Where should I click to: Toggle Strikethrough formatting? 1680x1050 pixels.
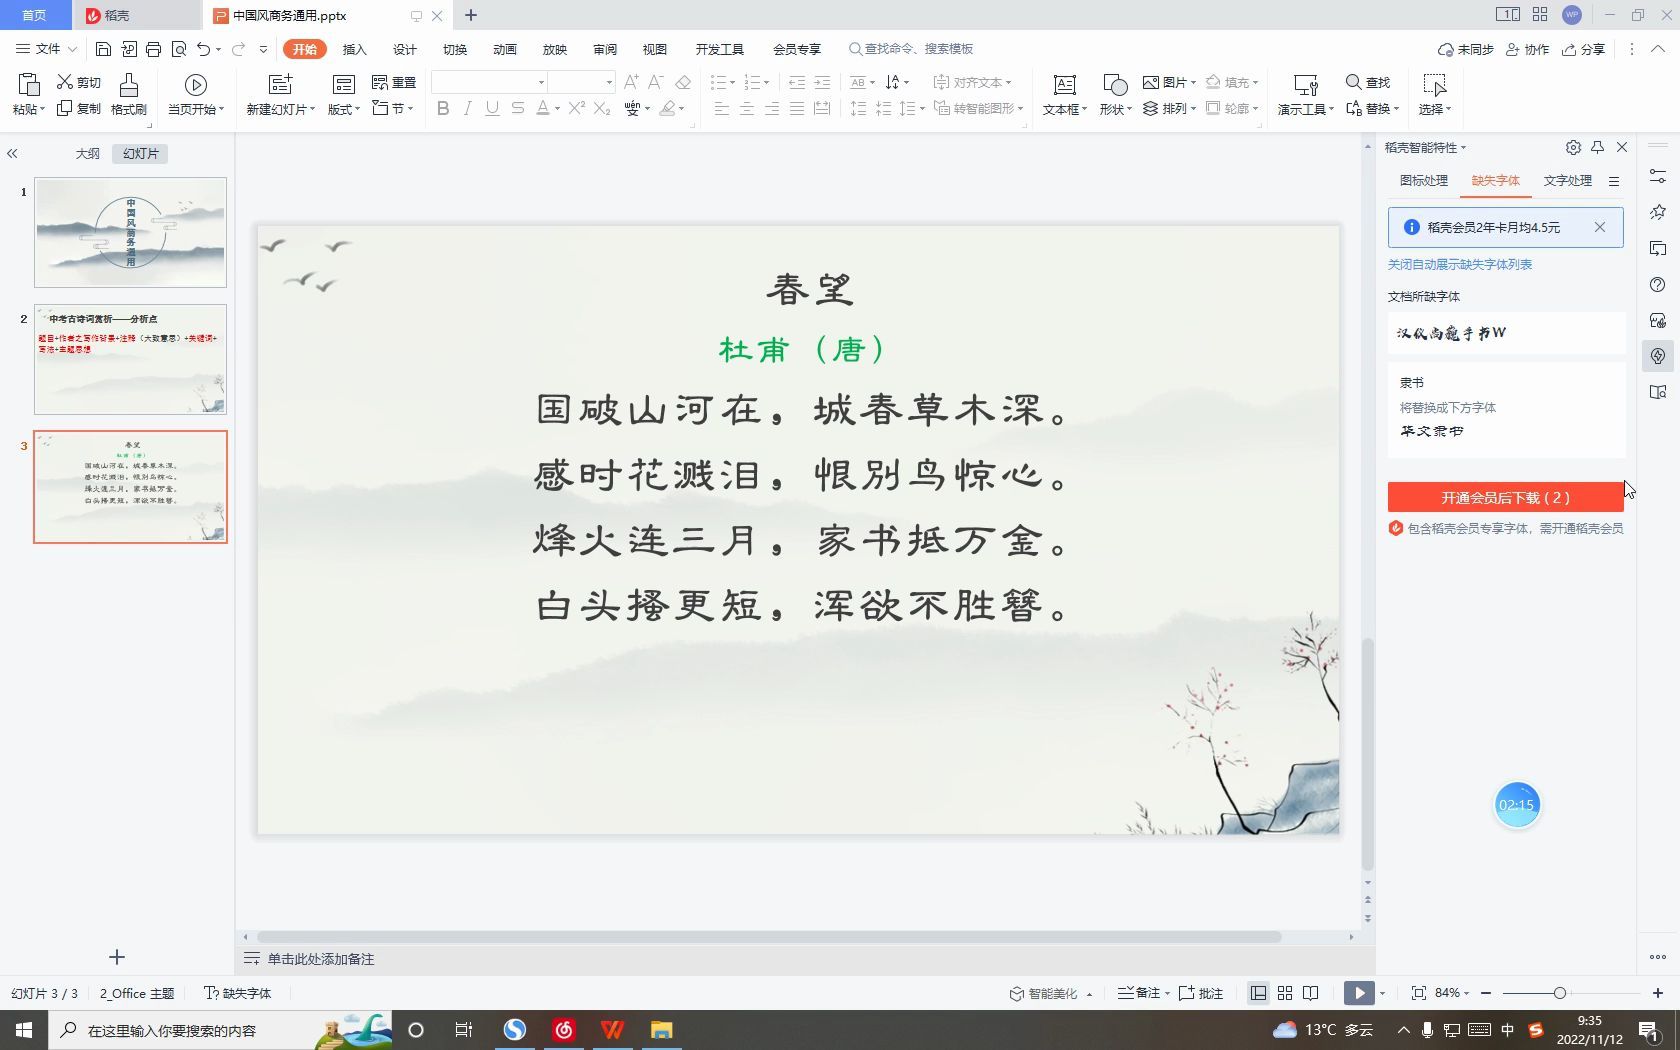(x=517, y=108)
